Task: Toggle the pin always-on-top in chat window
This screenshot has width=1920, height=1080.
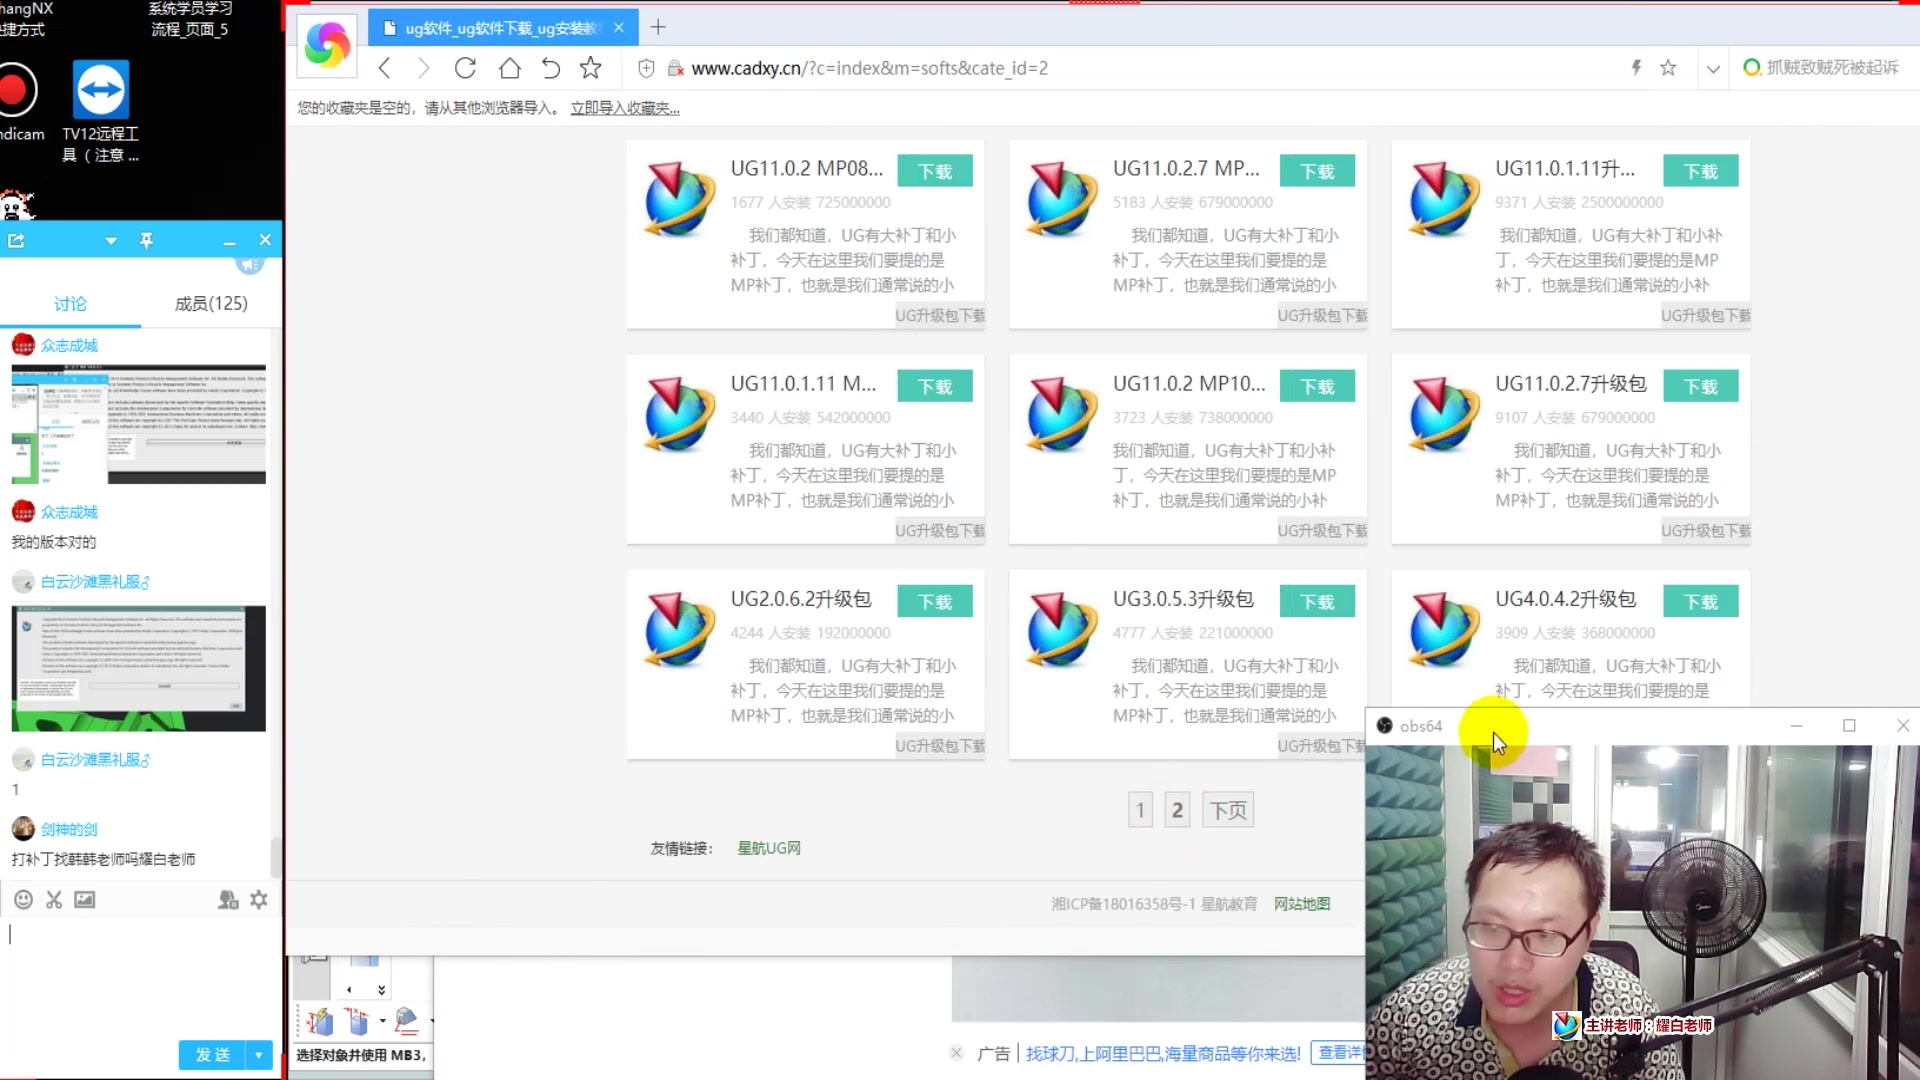Action: pyautogui.click(x=147, y=240)
